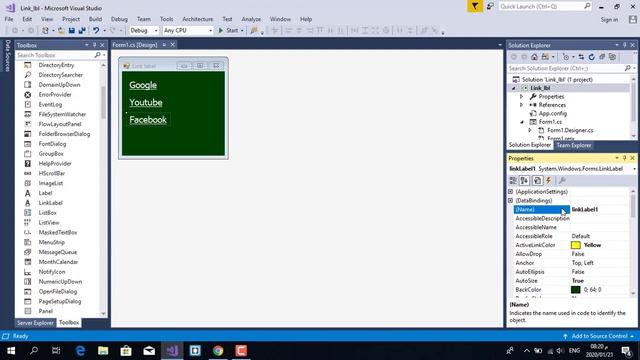The height and width of the screenshot is (360, 640).
Task: Click the notifications flag icon
Action: click(475, 6)
